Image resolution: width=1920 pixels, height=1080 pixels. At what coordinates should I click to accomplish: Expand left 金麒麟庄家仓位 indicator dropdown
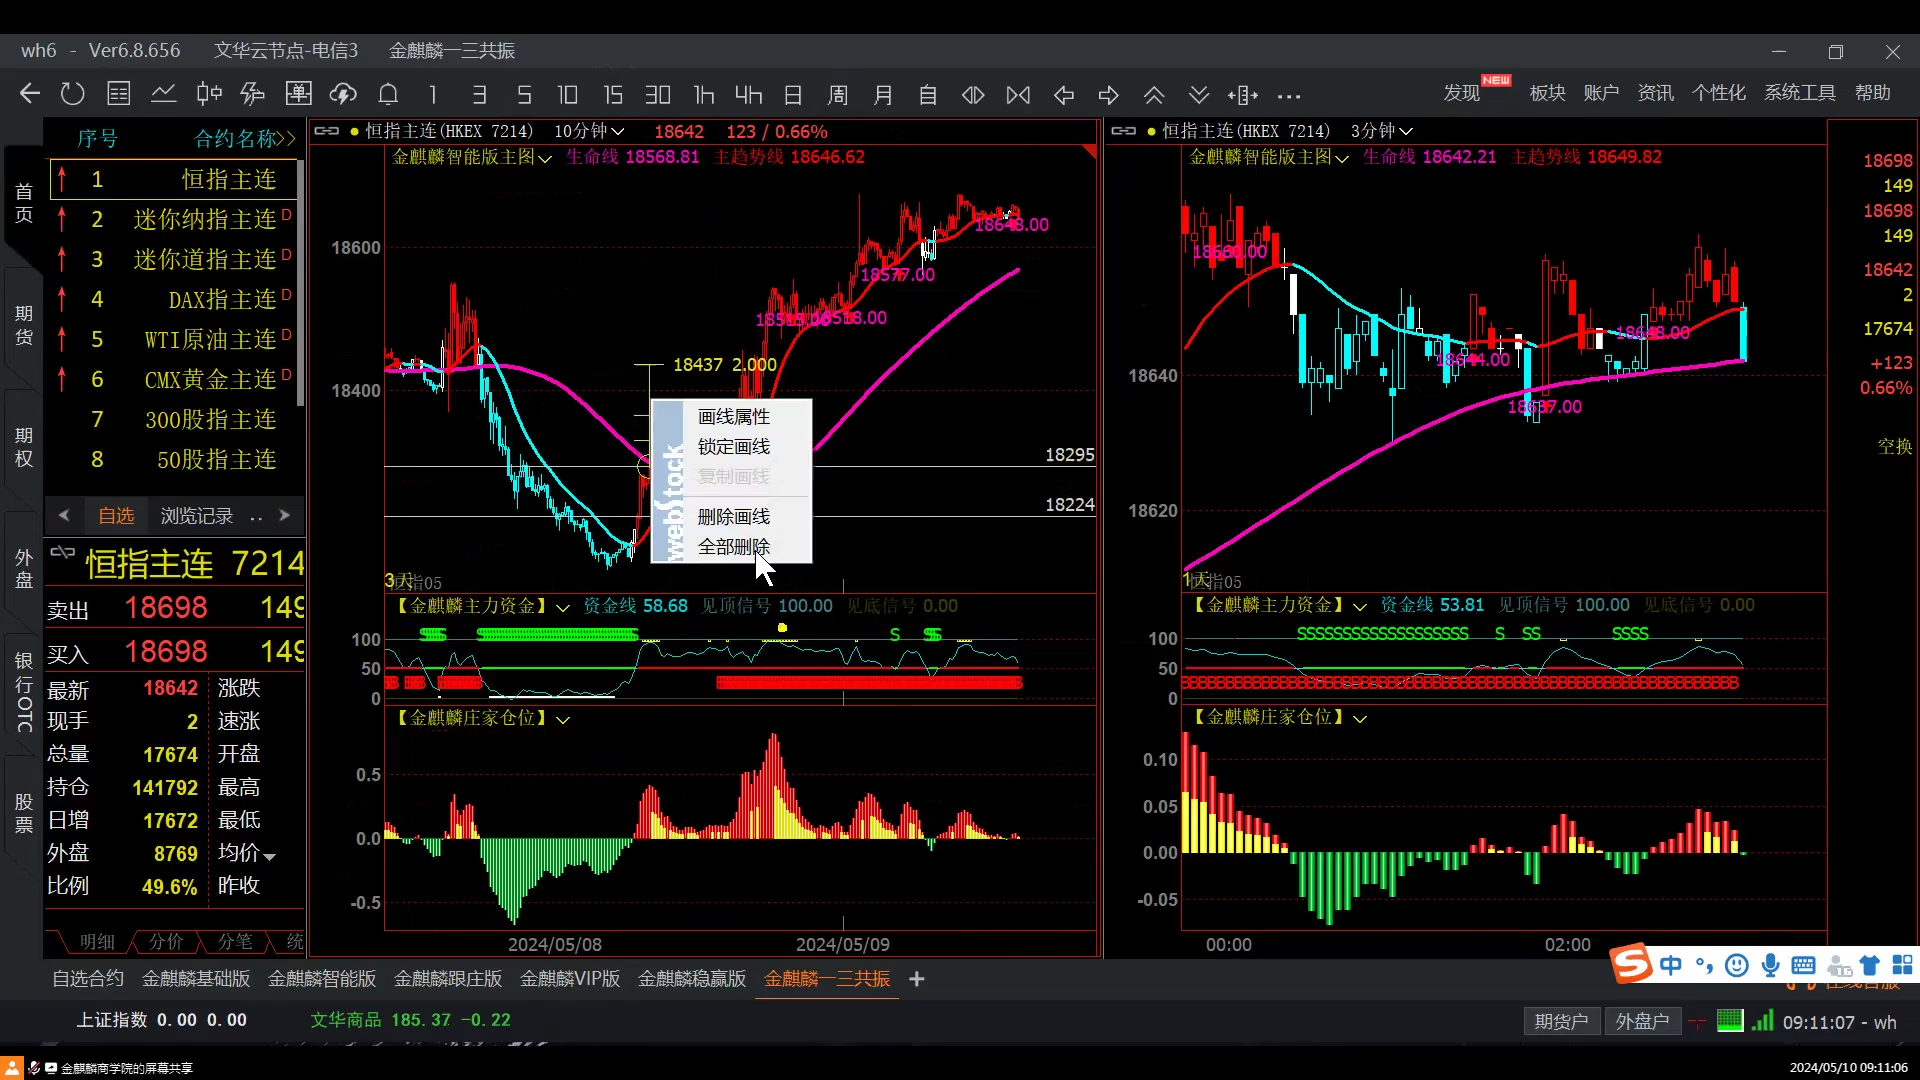coord(563,719)
